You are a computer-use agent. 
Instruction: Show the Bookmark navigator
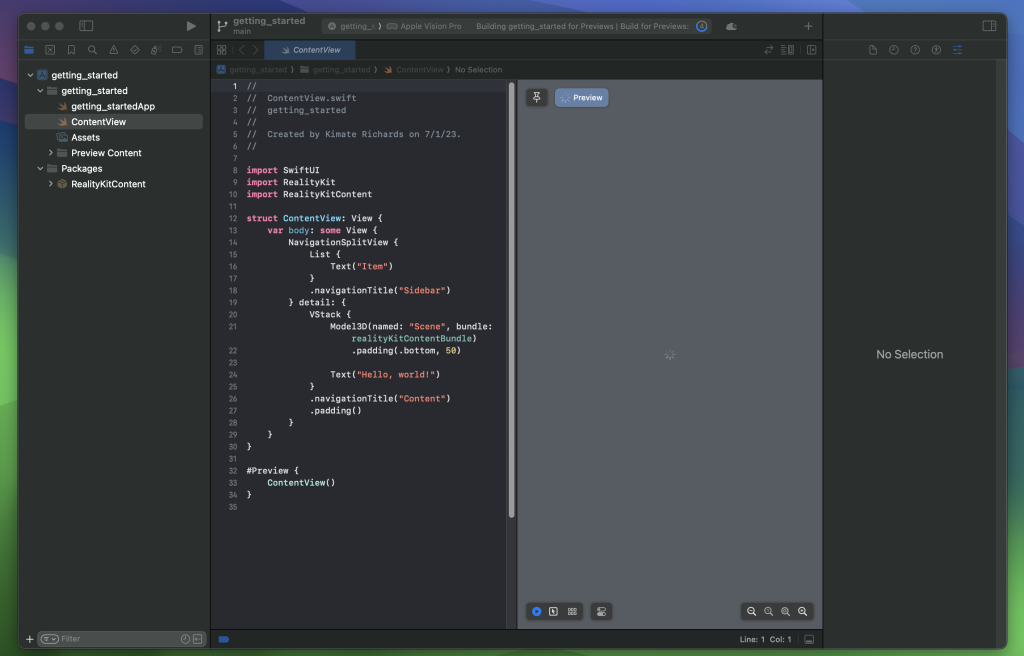tap(71, 50)
